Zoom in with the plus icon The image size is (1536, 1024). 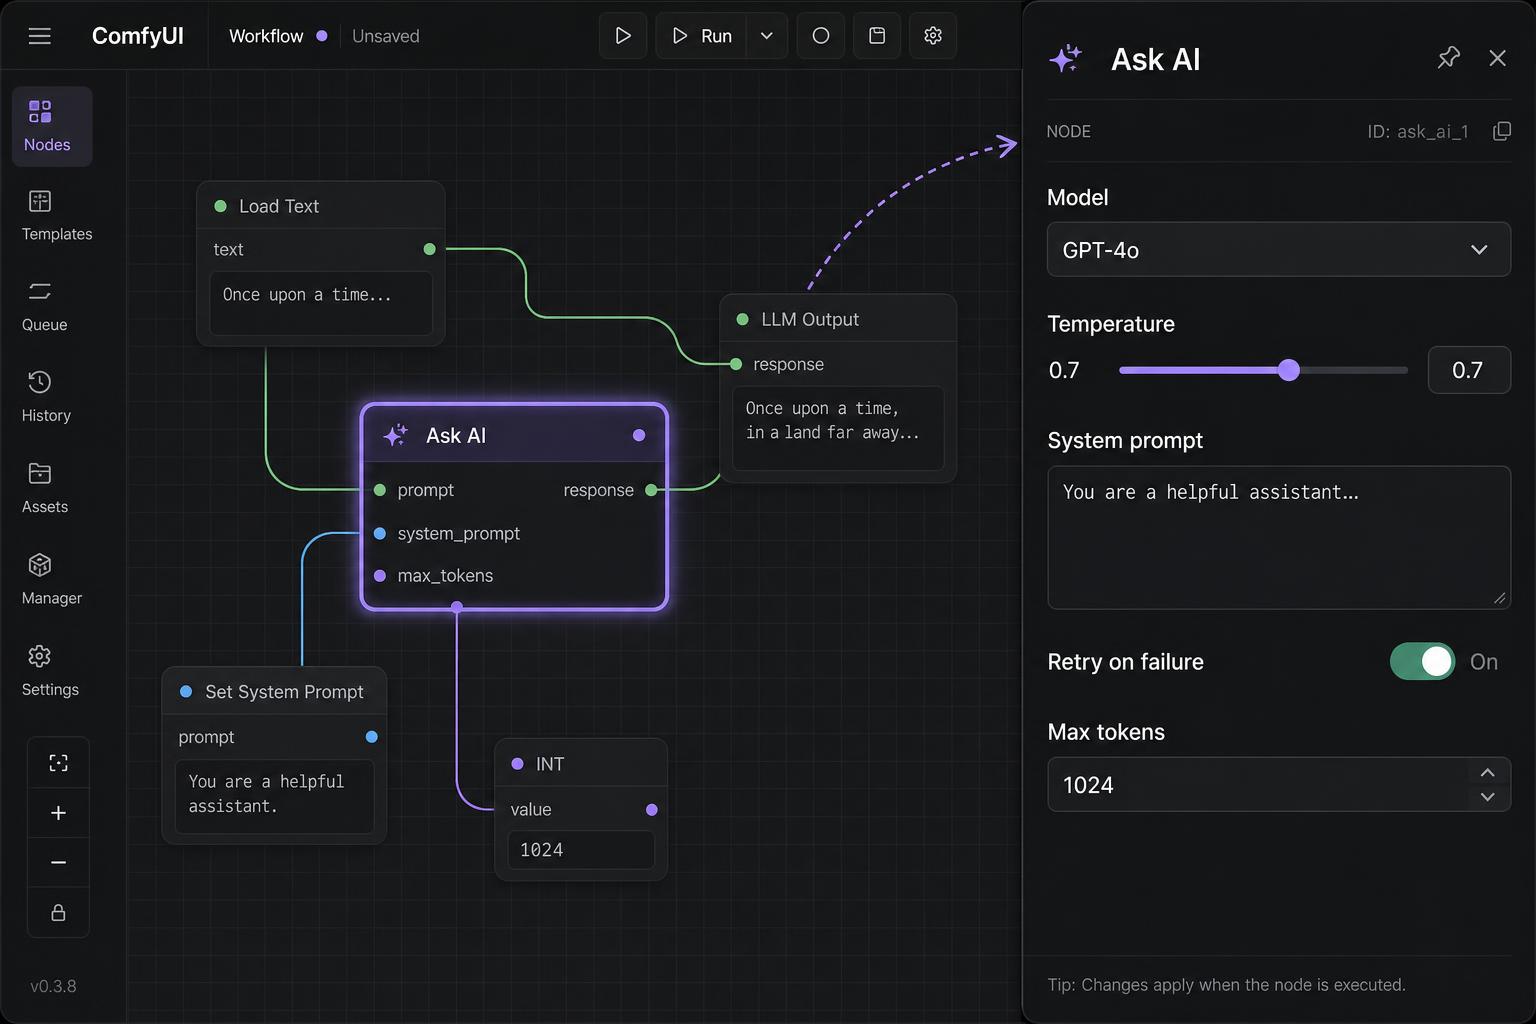[58, 813]
